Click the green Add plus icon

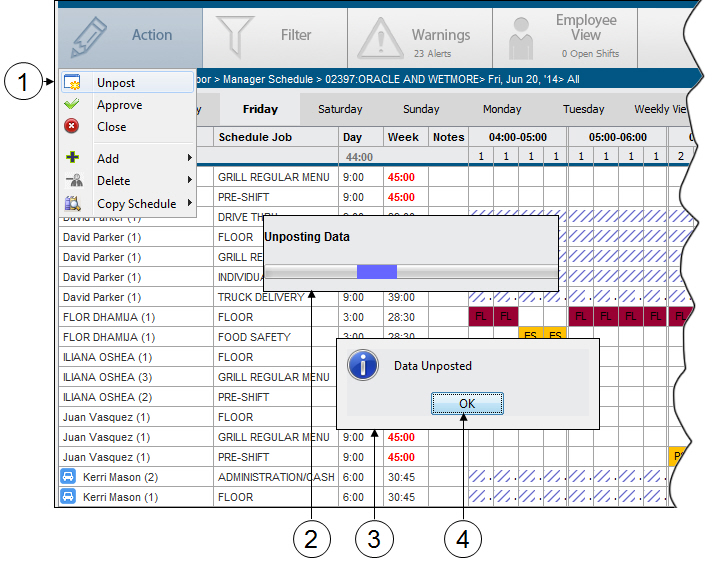tap(72, 157)
